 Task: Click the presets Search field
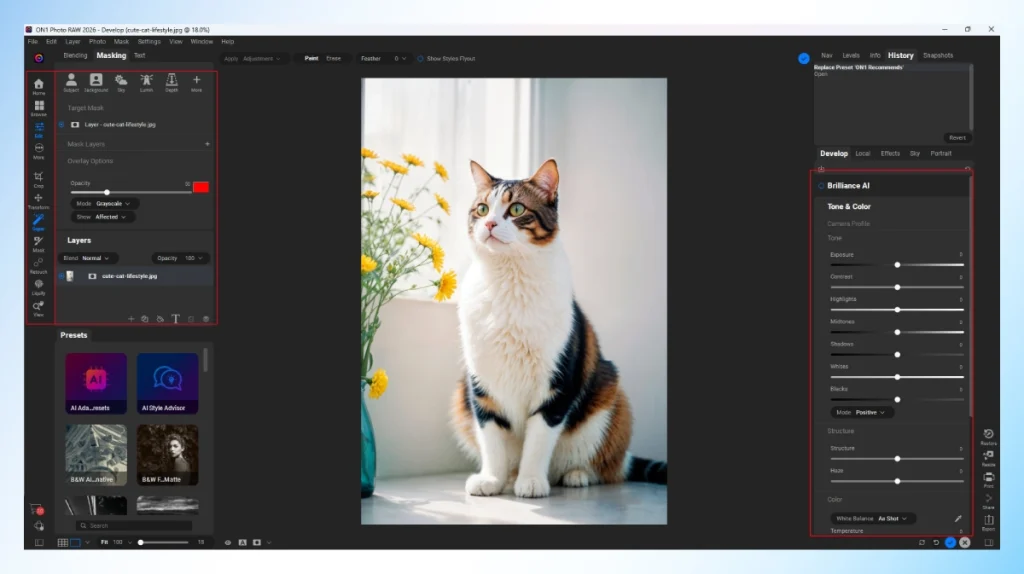[135, 526]
